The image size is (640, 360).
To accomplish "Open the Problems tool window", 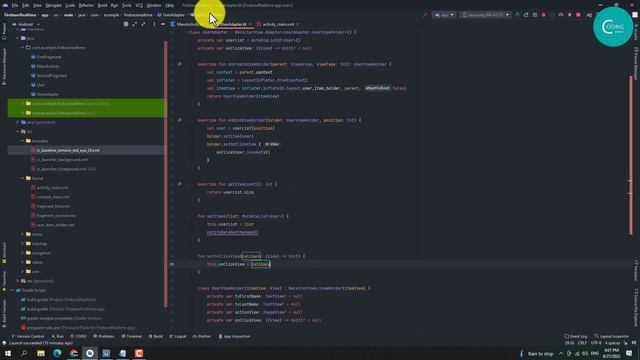I will 104,336.
